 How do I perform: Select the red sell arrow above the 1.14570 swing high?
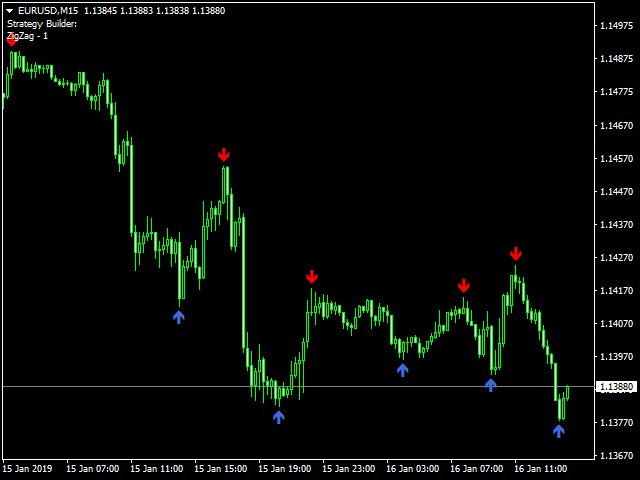(224, 155)
